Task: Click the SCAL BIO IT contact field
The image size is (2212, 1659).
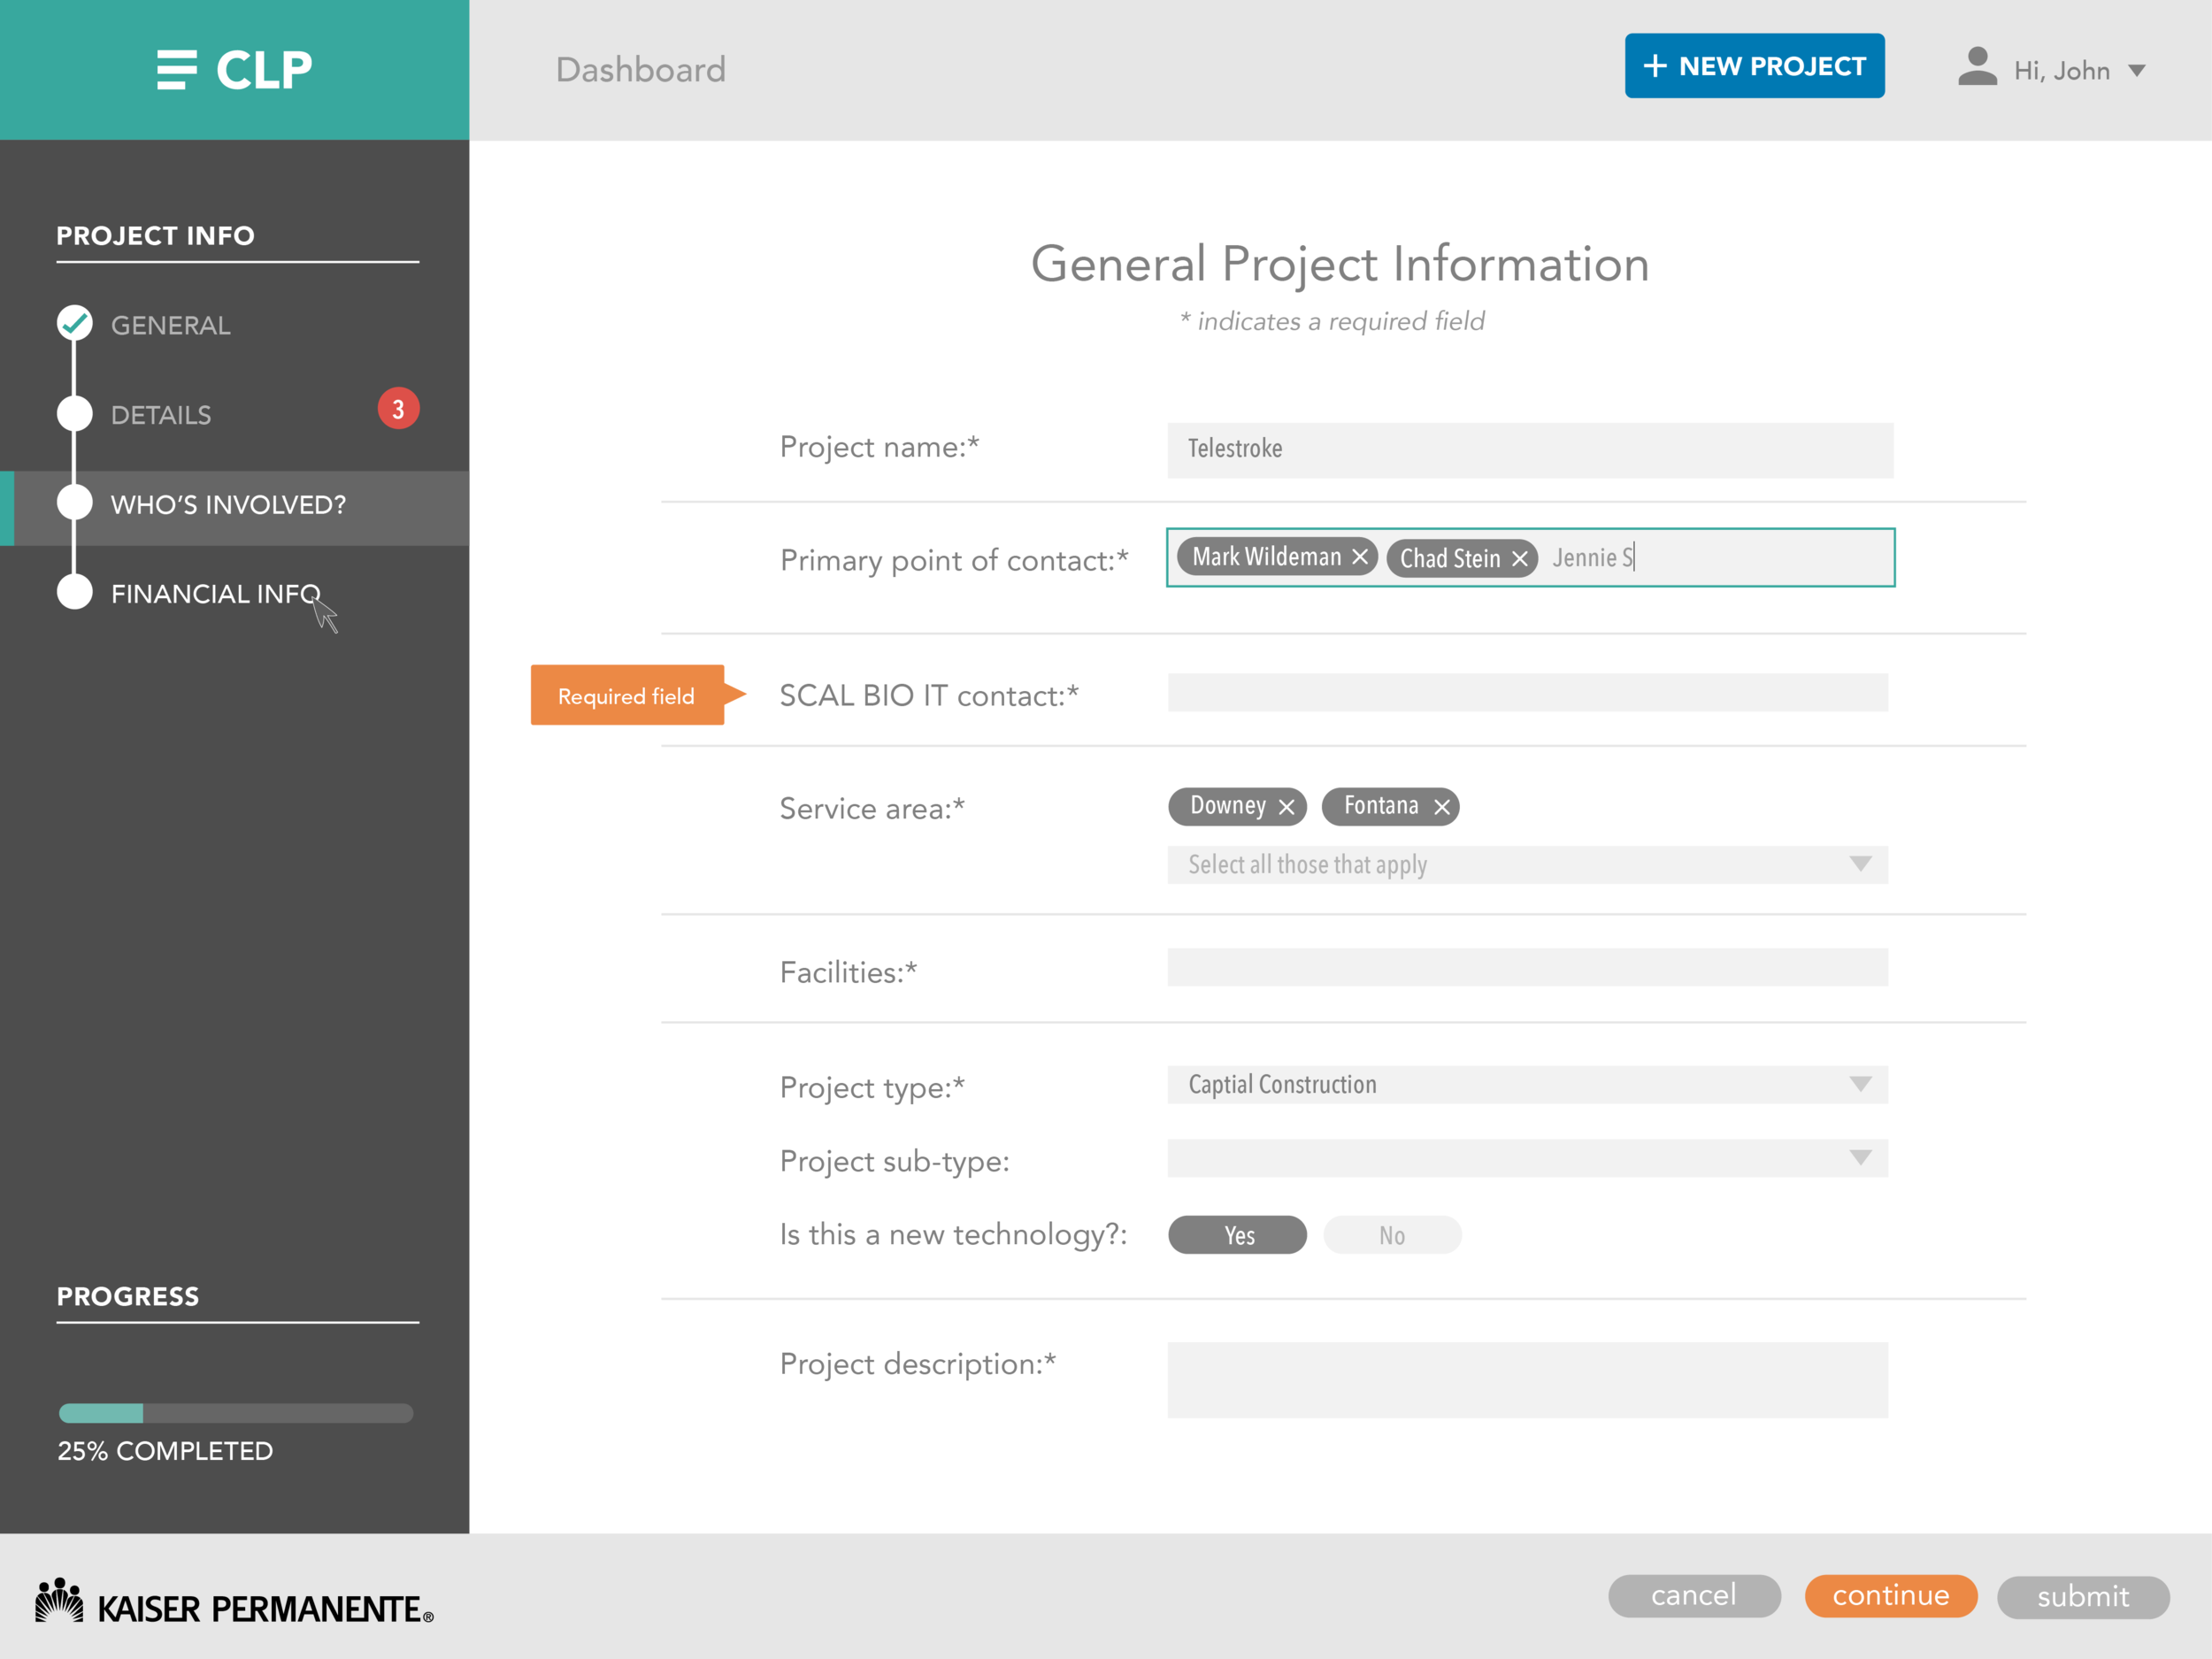Action: [1527, 692]
